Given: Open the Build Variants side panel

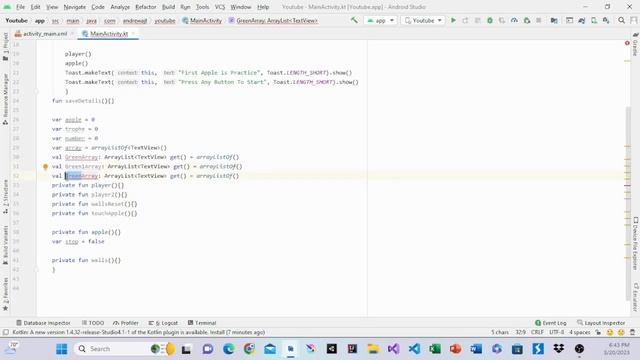Looking at the screenshot, I should click(5, 245).
